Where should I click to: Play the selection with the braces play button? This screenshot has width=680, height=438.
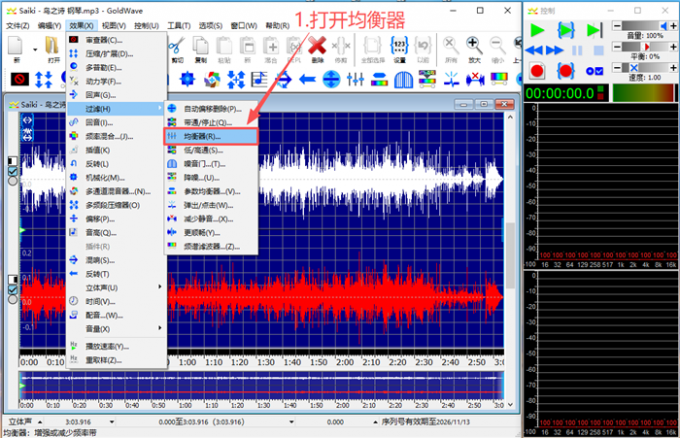click(566, 30)
